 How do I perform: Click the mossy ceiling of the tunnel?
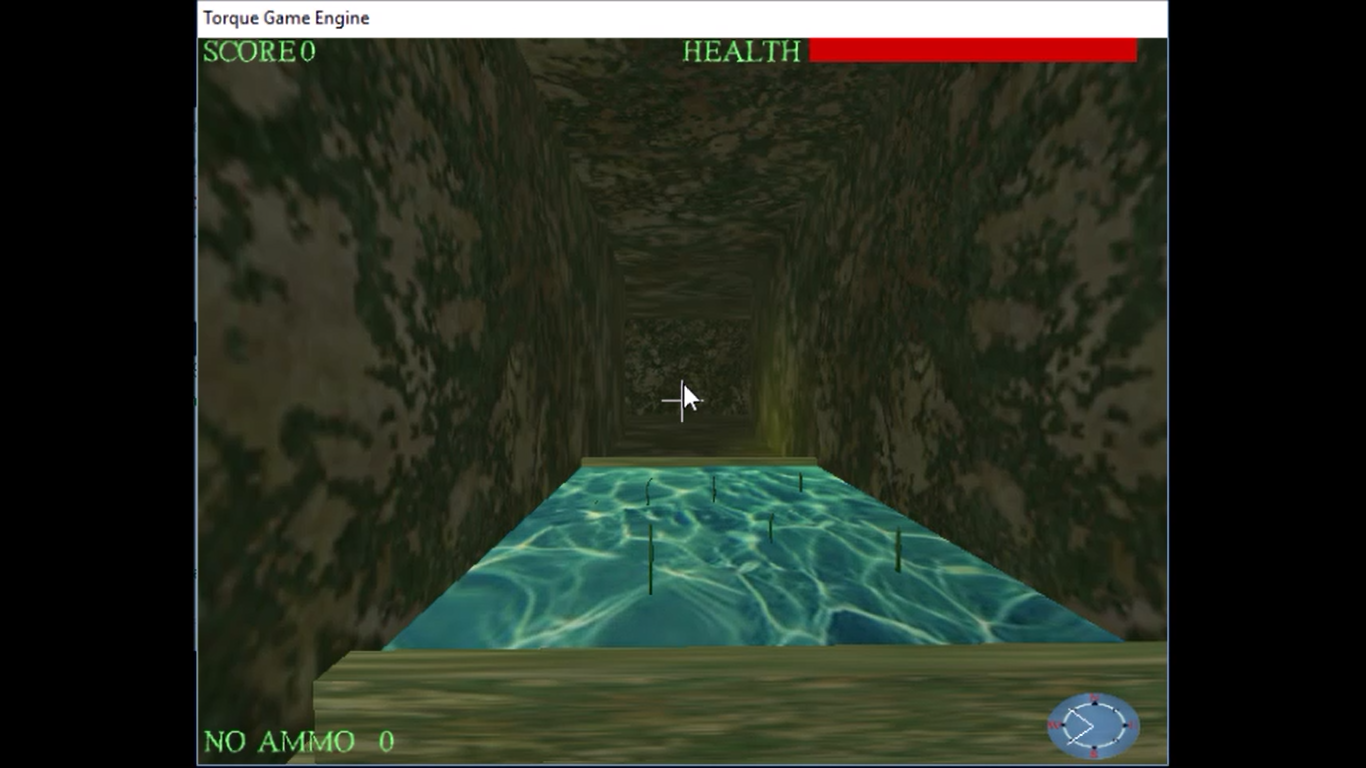(690, 140)
